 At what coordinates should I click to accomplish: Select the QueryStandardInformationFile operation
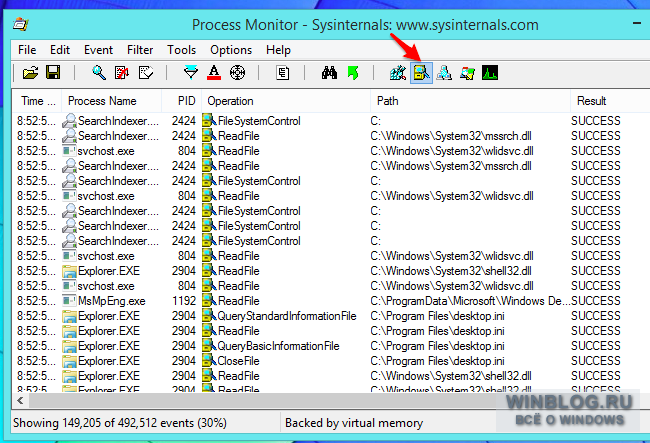(x=287, y=316)
